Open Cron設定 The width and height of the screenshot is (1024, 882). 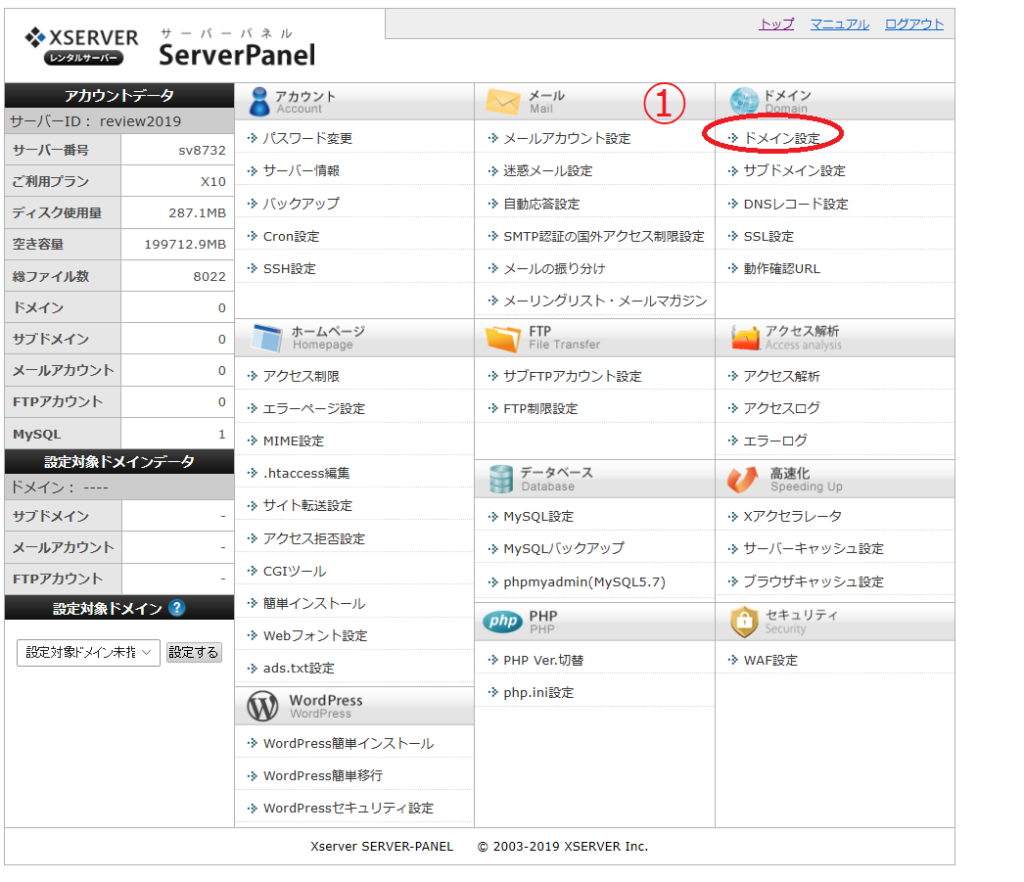pyautogui.click(x=291, y=236)
